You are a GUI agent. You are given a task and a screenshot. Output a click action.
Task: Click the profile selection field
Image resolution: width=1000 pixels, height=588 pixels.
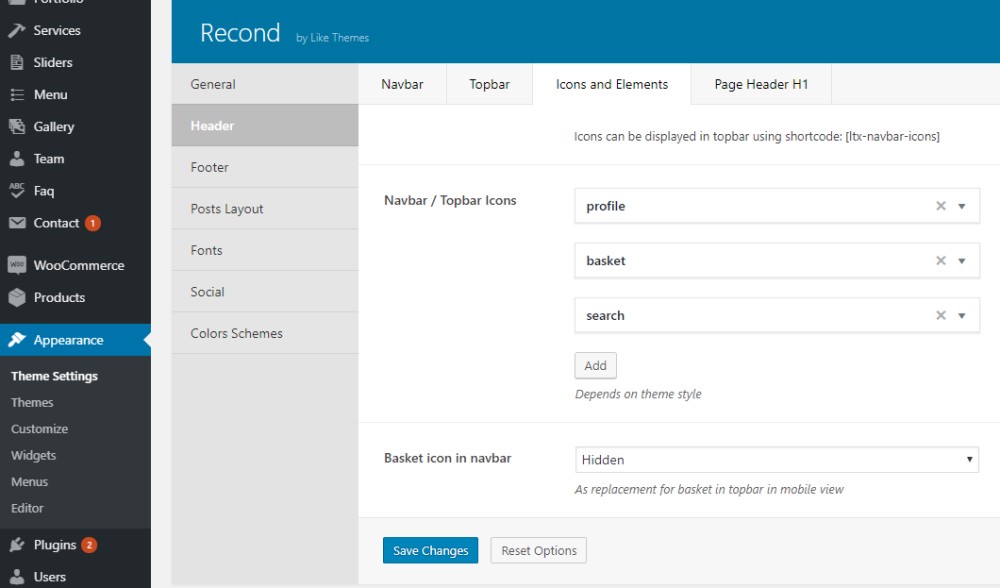777,206
